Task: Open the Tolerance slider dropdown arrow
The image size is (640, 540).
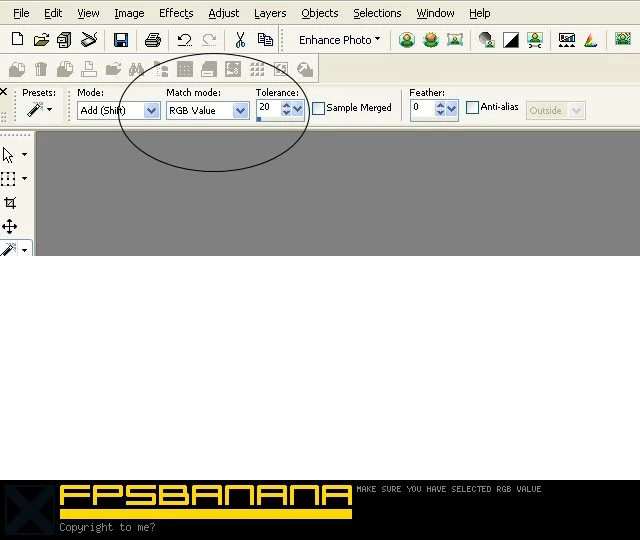Action: pos(298,109)
